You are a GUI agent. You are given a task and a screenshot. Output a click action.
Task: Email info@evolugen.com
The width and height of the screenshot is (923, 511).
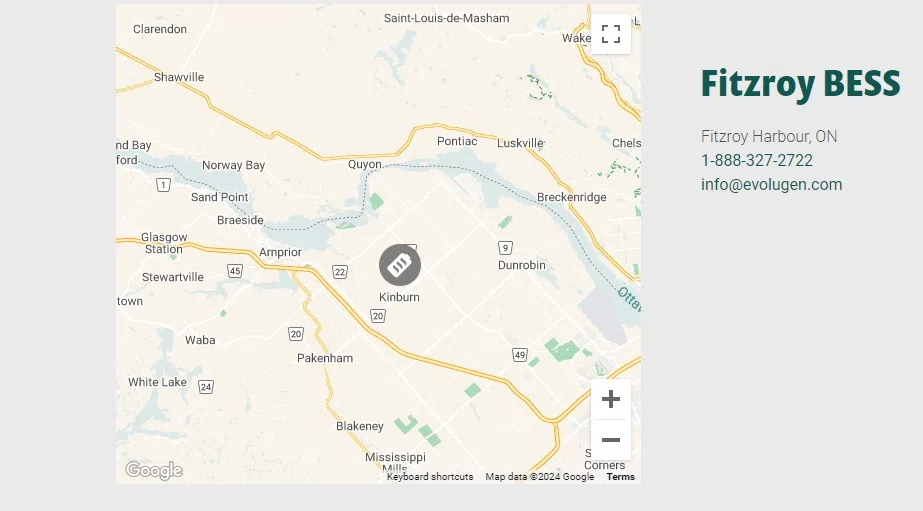click(x=771, y=184)
